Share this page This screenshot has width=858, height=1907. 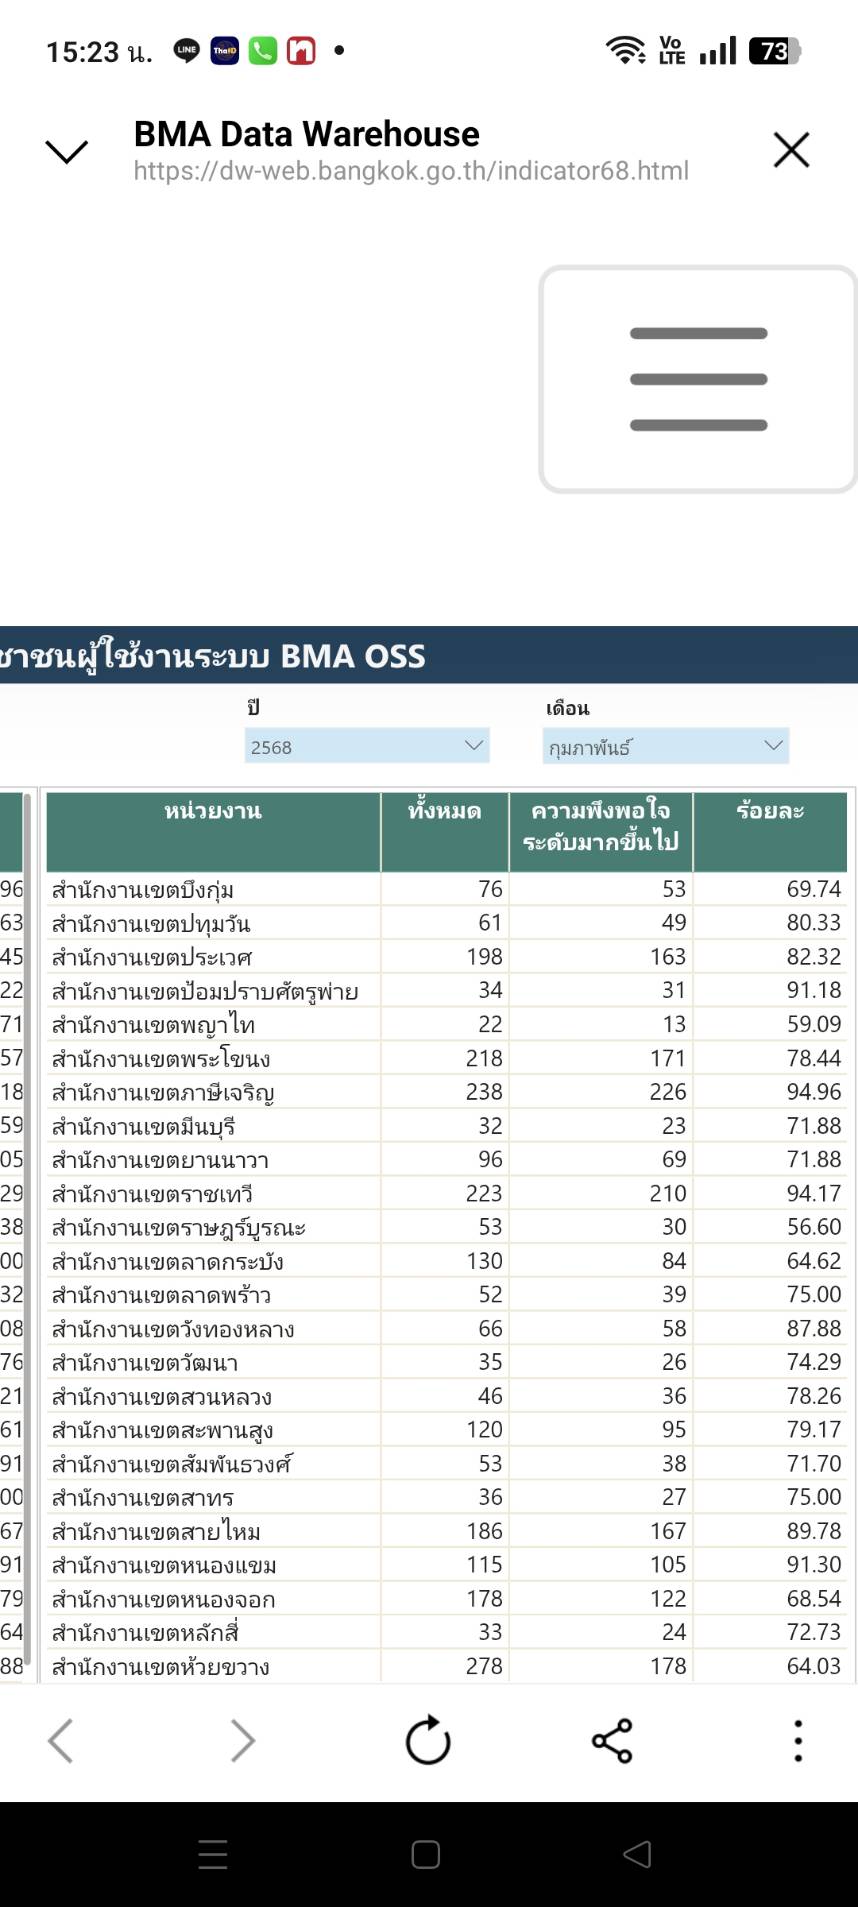[x=612, y=1741]
